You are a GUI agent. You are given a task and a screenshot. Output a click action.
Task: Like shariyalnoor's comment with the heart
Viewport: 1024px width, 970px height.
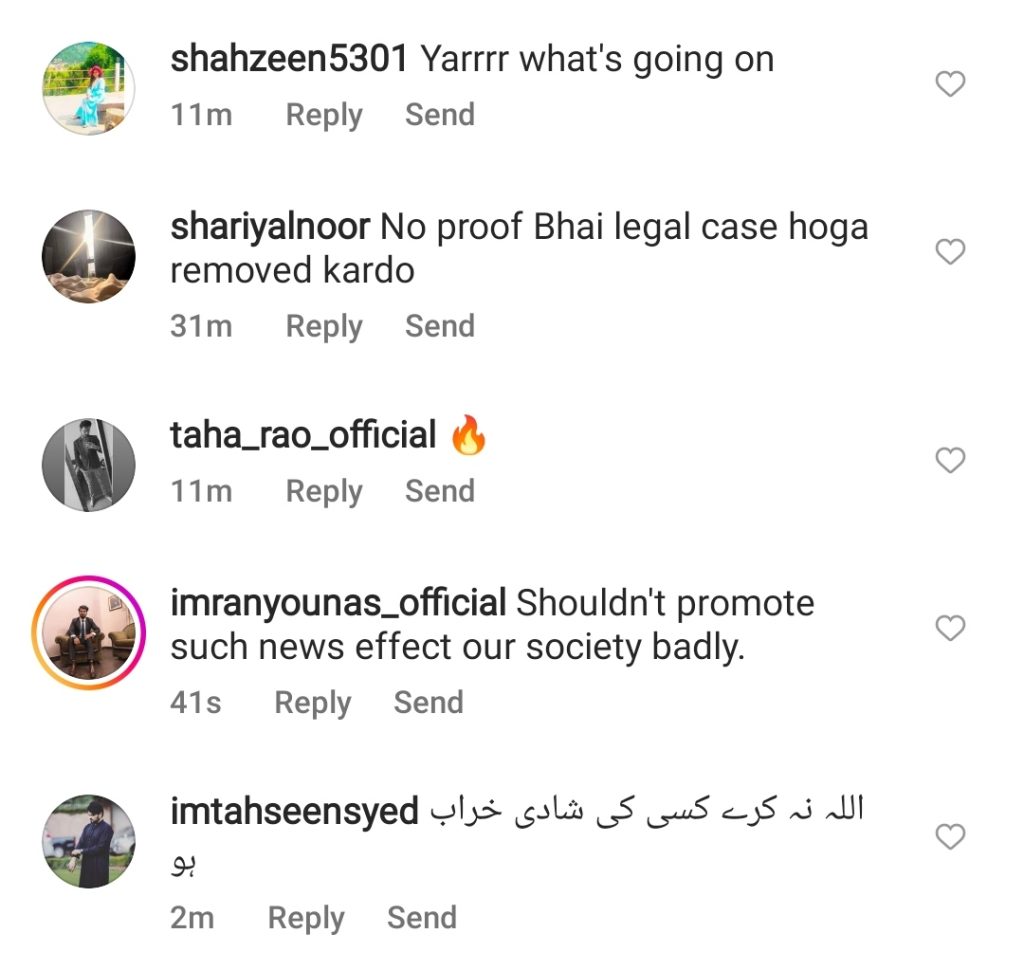pyautogui.click(x=950, y=251)
